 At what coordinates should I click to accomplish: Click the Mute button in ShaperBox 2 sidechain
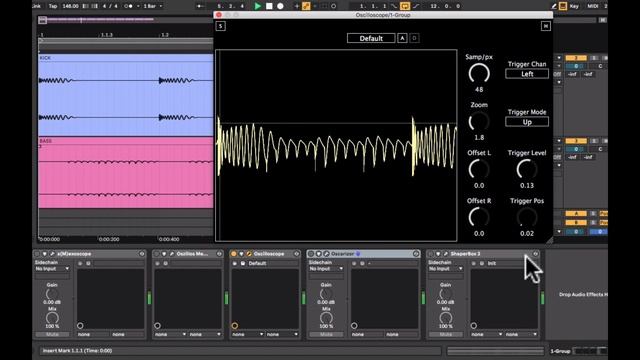pyautogui.click(x=446, y=334)
